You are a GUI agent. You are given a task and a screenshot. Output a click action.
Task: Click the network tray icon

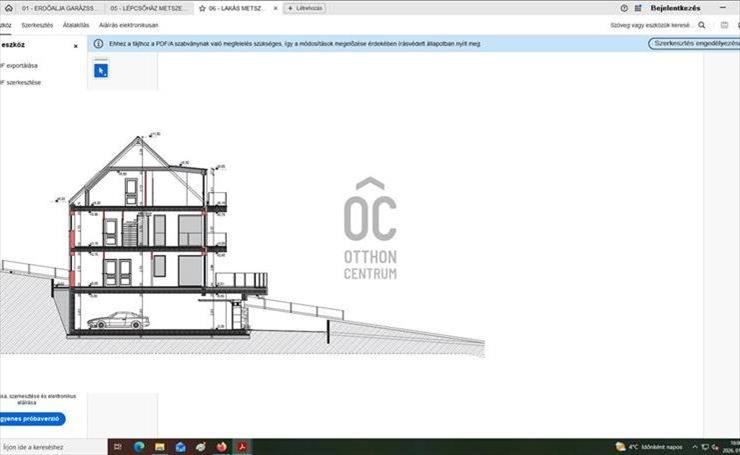[x=705, y=447]
